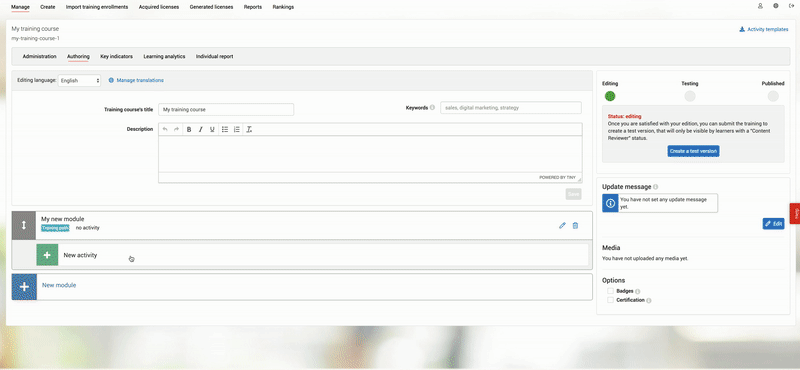Delete My new module with trash icon
This screenshot has width=800, height=370.
click(576, 225)
